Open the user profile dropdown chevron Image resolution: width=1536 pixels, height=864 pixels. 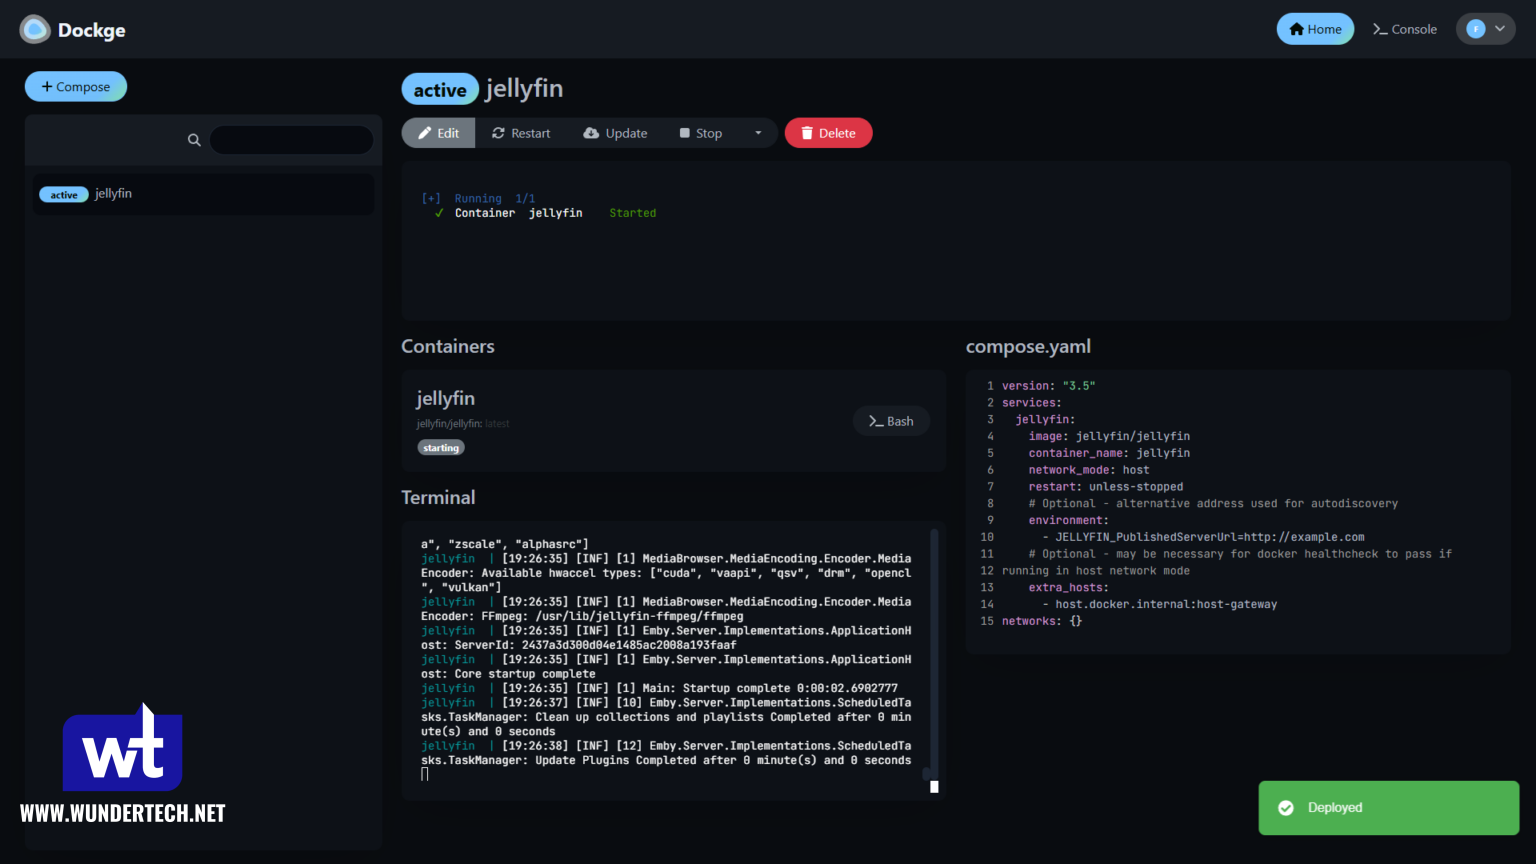[x=1500, y=29]
